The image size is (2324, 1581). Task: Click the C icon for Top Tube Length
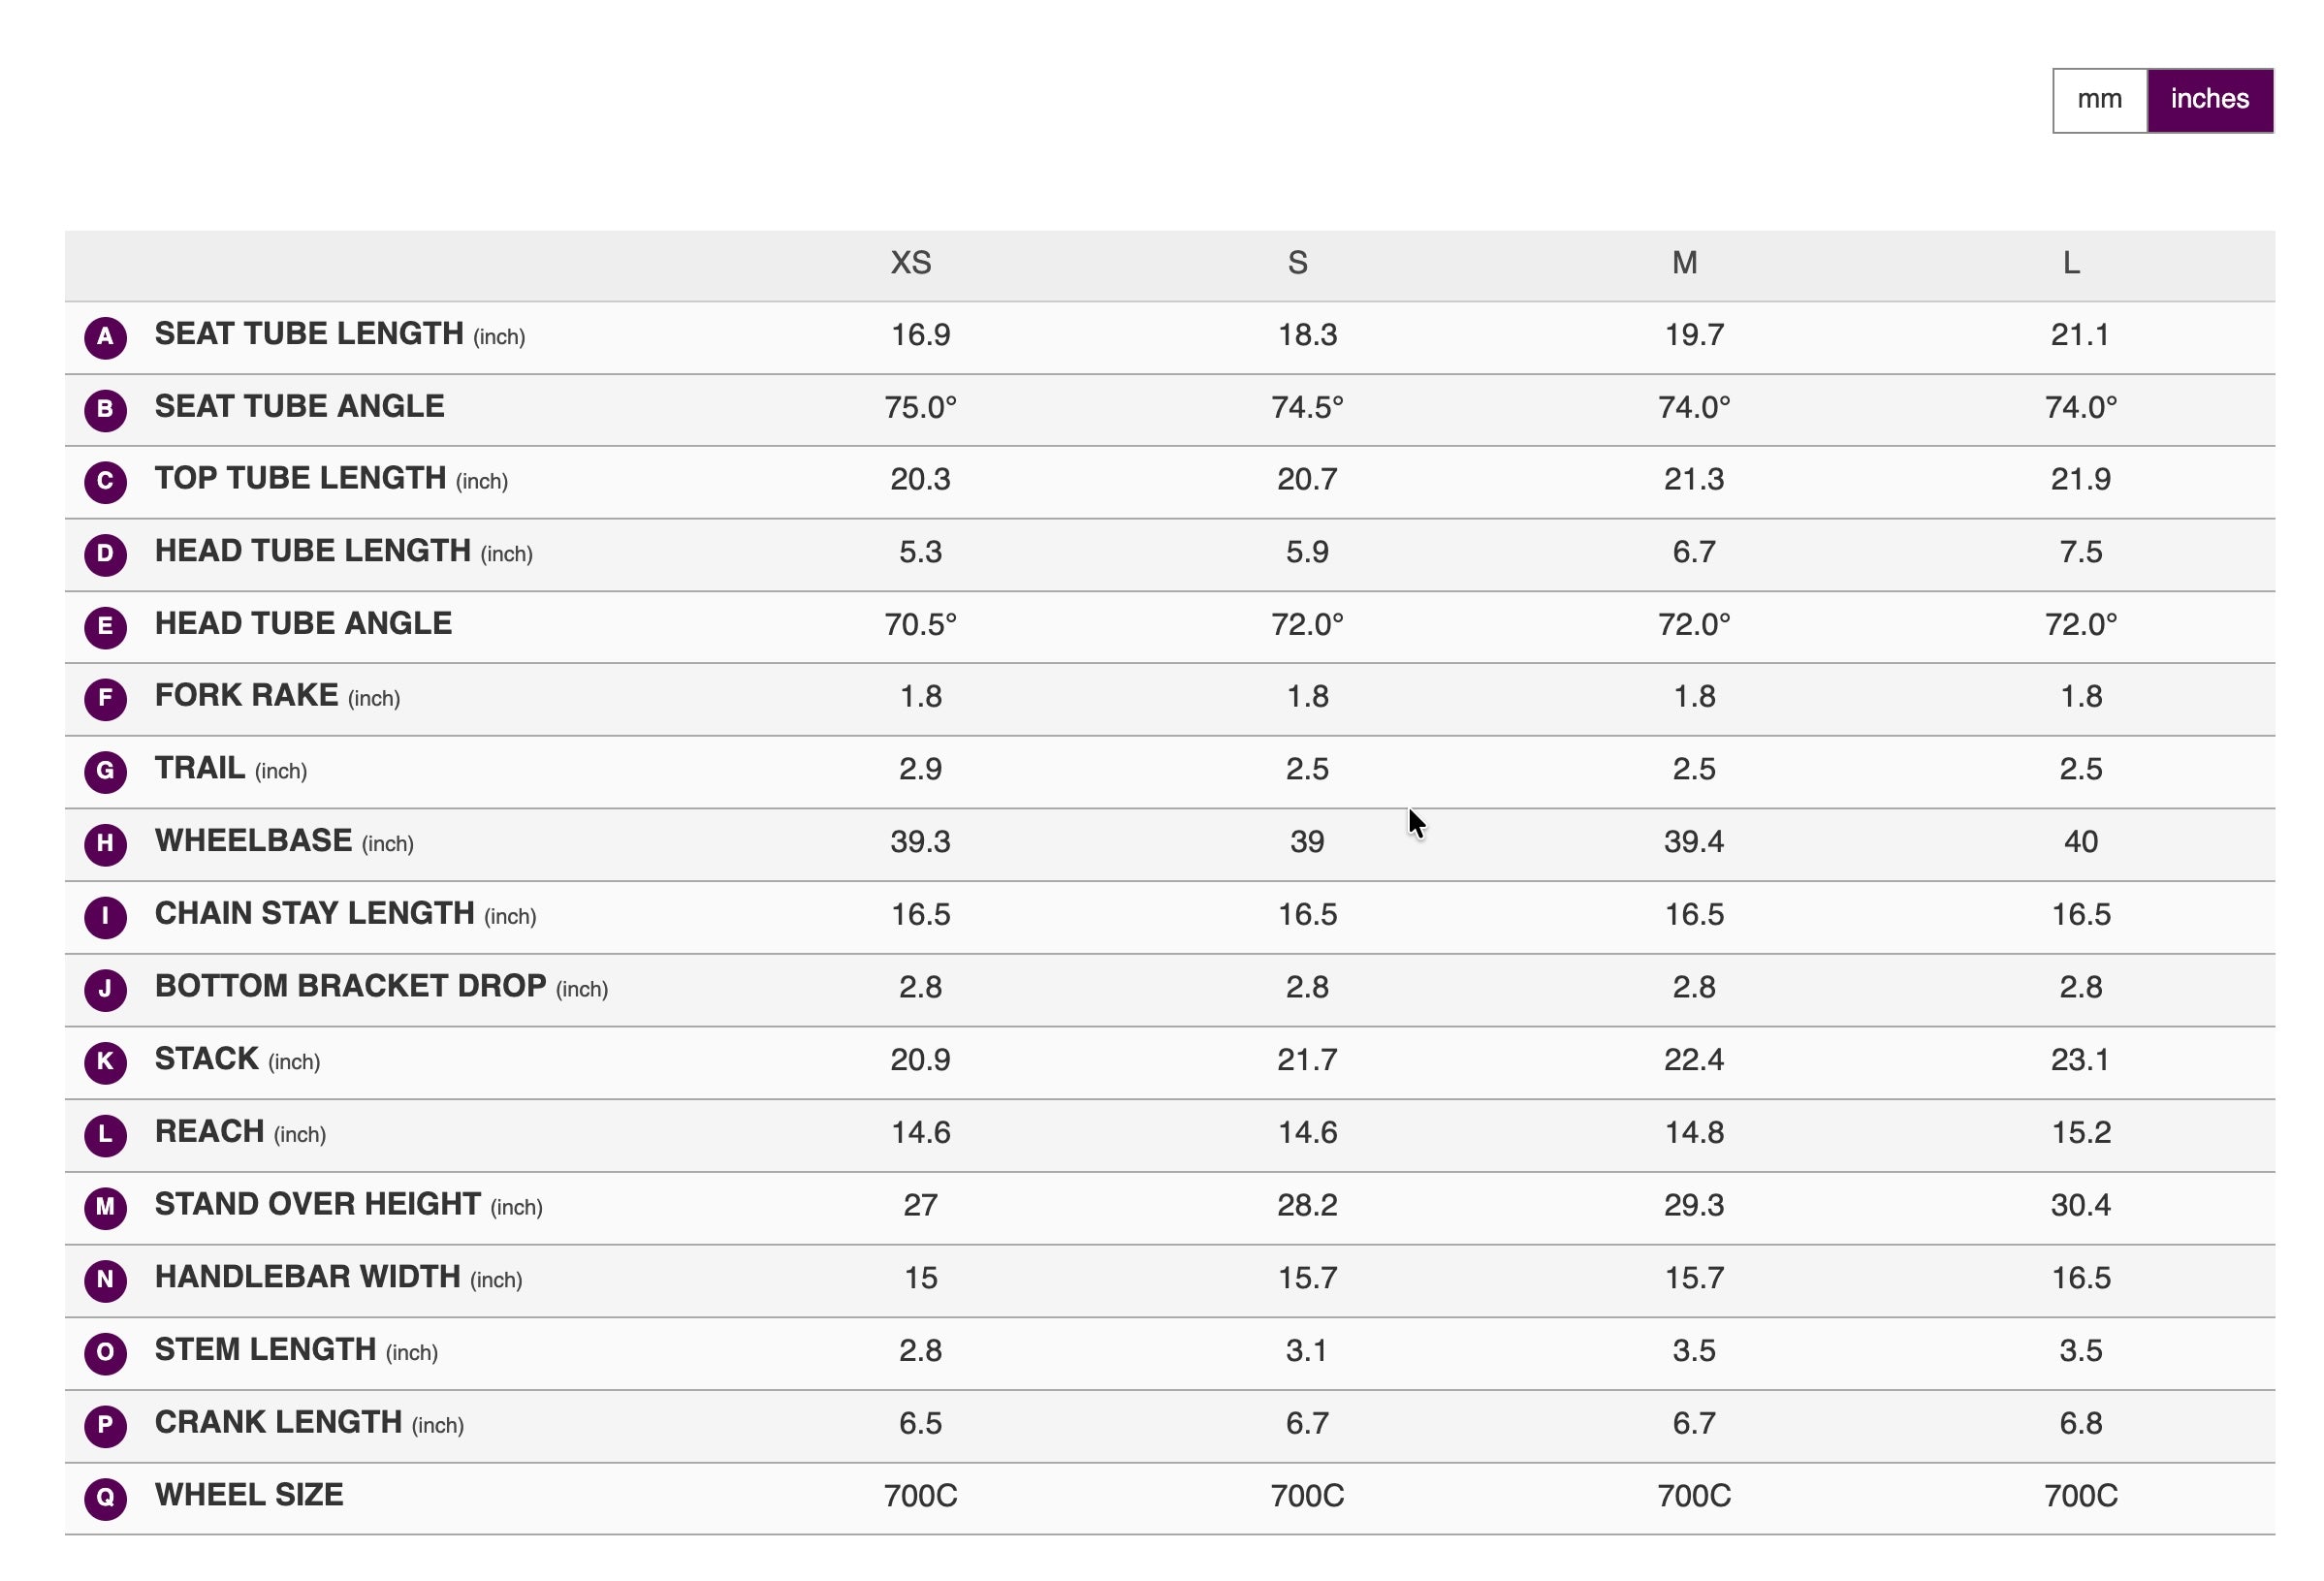pyautogui.click(x=105, y=482)
